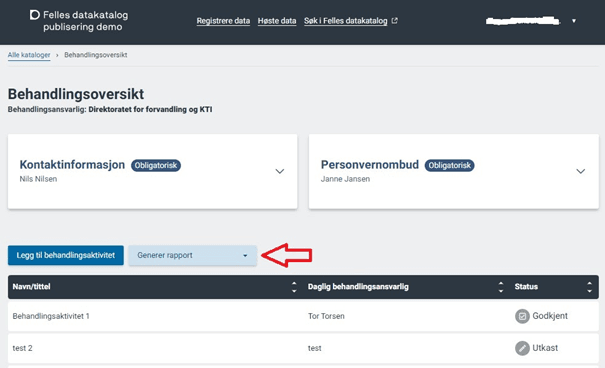The width and height of the screenshot is (605, 368).
Task: Open the test 2 row
Action: point(303,348)
